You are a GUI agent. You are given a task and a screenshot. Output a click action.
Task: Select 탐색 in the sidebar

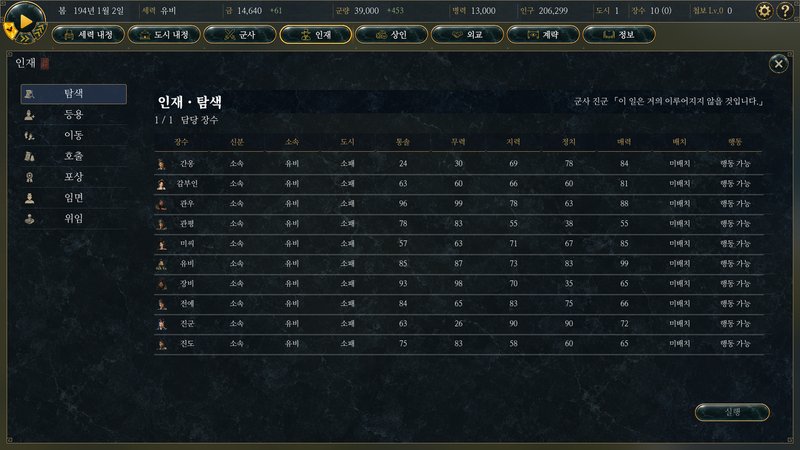[73, 94]
